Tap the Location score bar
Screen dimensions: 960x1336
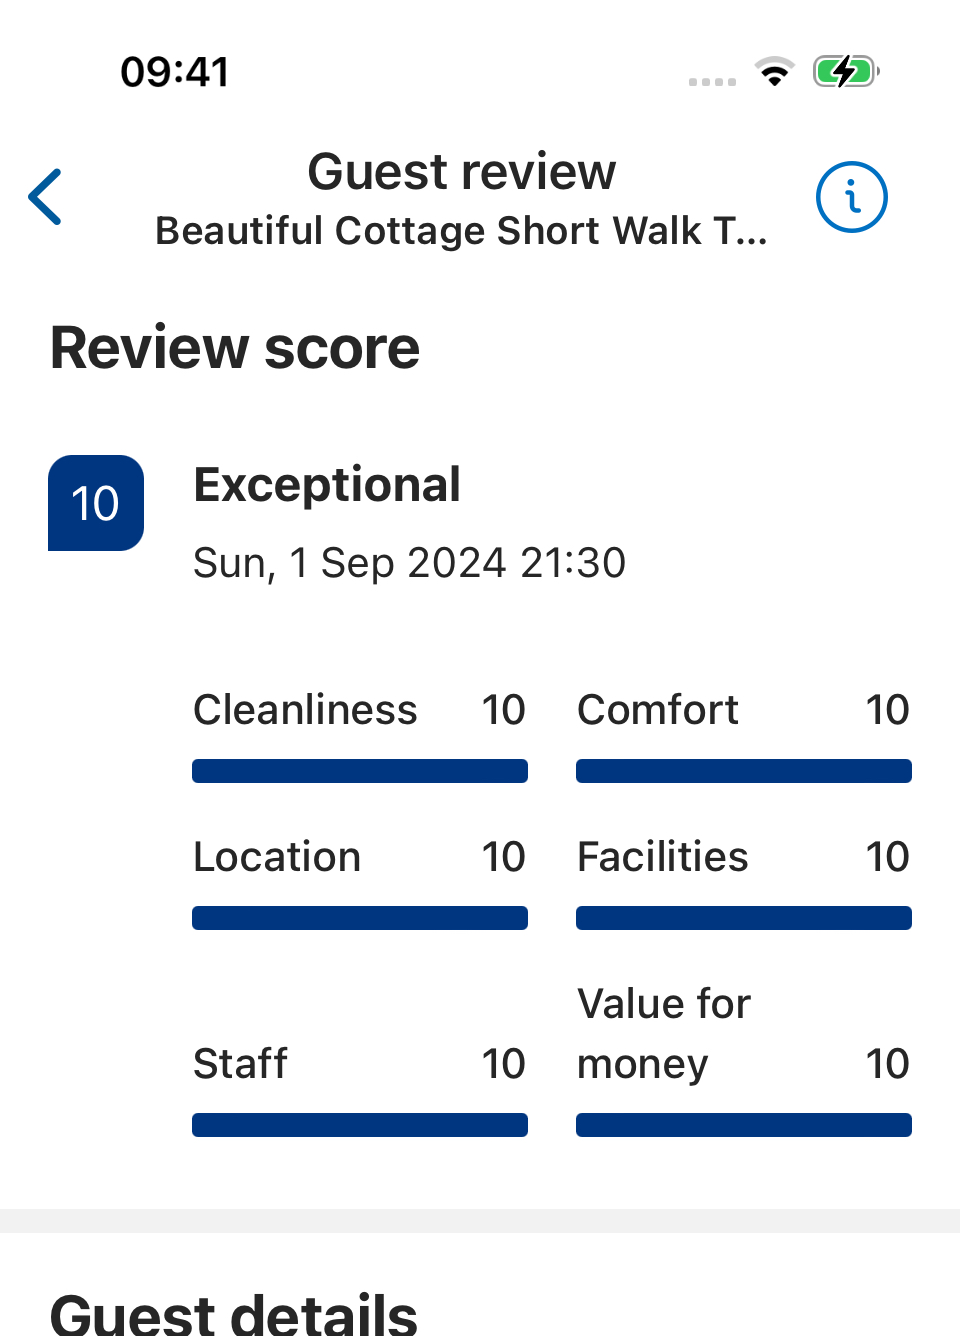coord(360,918)
